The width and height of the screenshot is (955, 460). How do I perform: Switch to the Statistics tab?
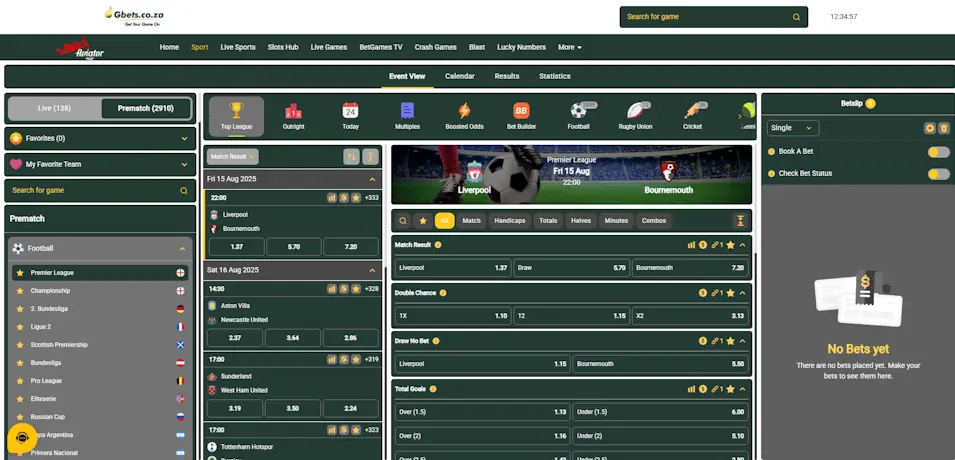(554, 76)
